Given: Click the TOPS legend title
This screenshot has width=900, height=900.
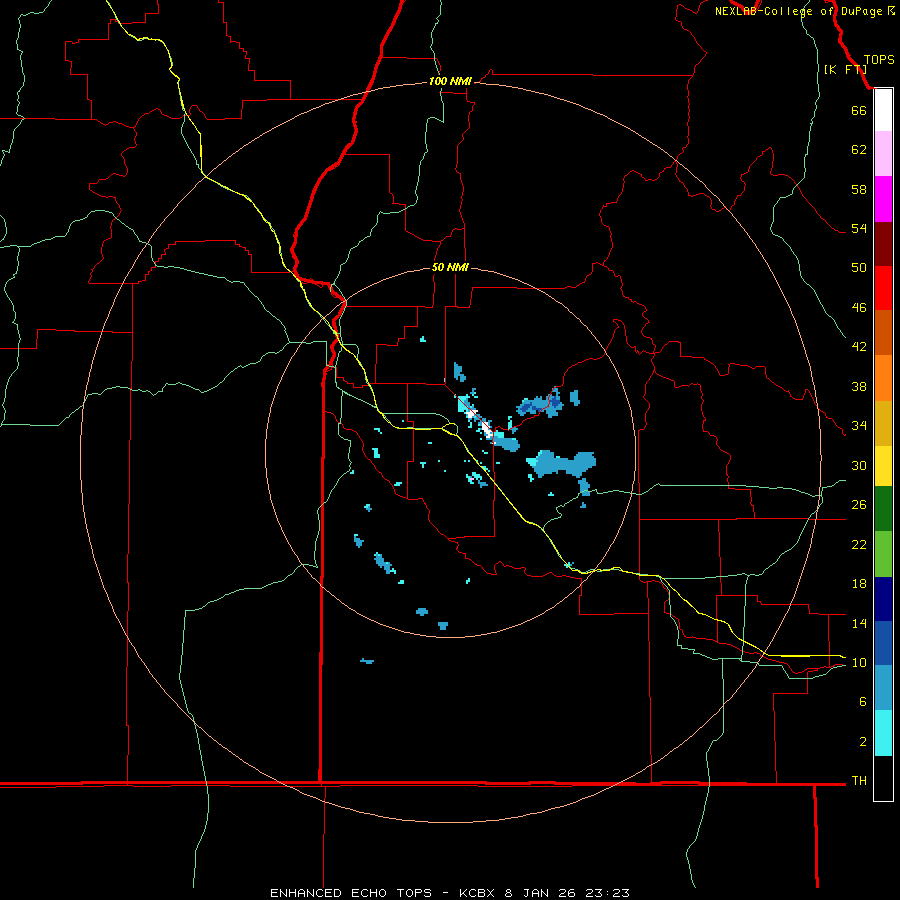Looking at the screenshot, I should [879, 59].
